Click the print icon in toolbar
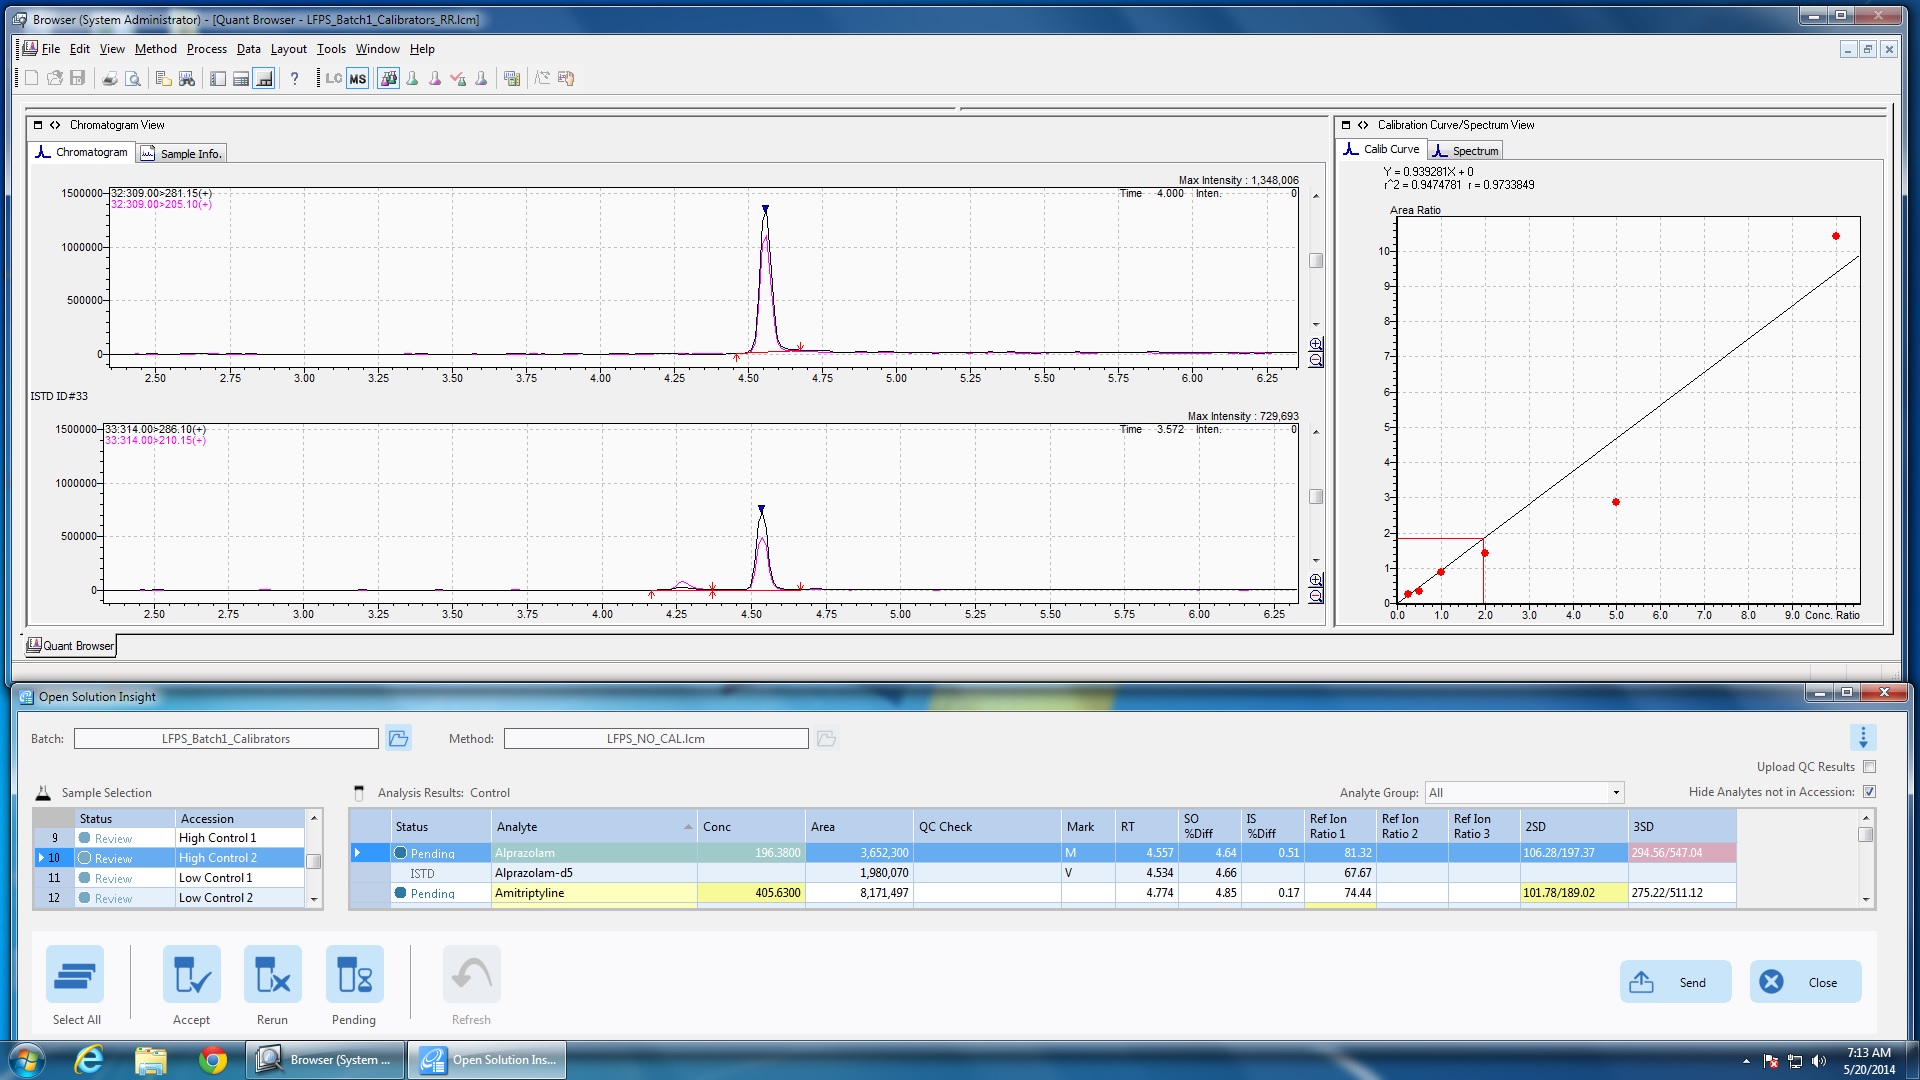1920x1080 pixels. pos(110,79)
